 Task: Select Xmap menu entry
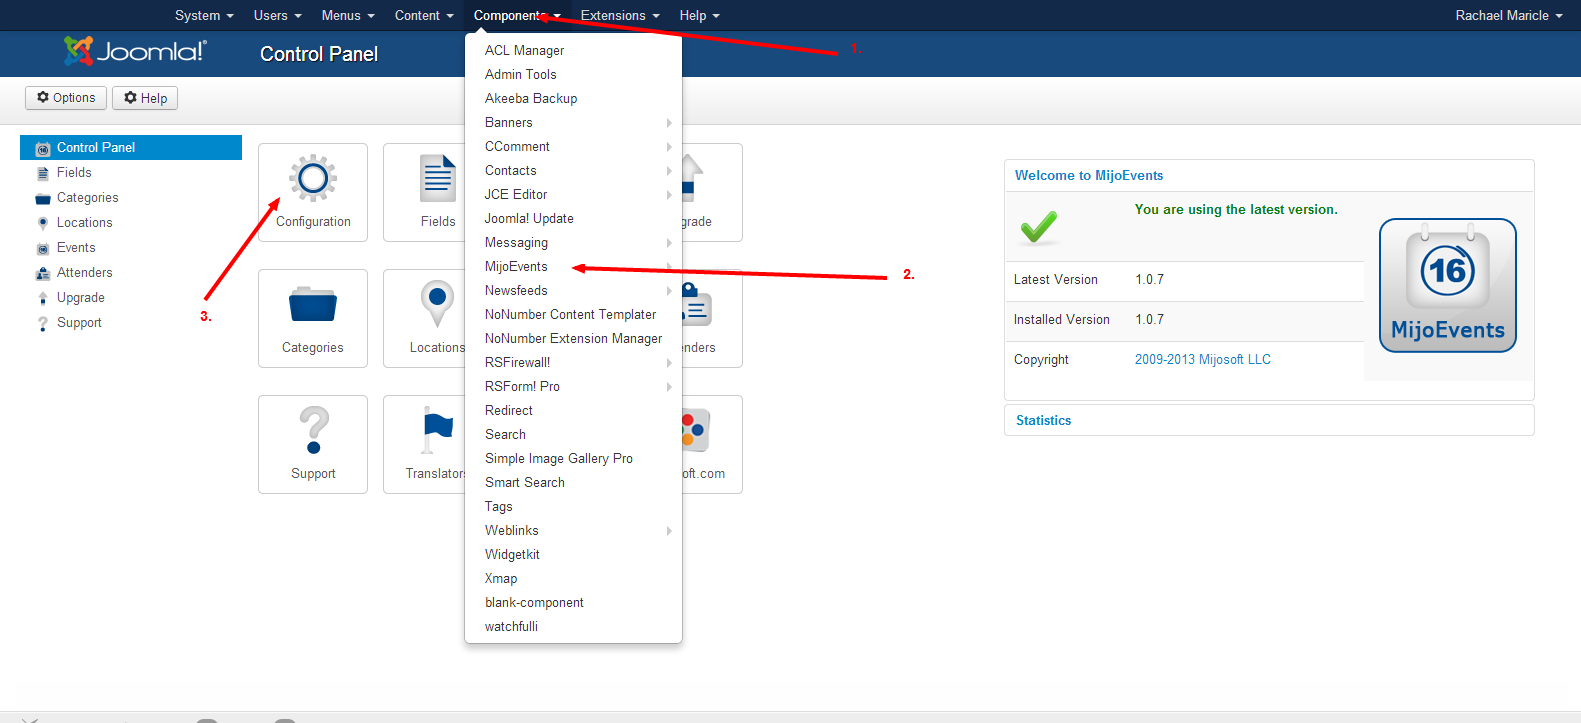coord(573,579)
